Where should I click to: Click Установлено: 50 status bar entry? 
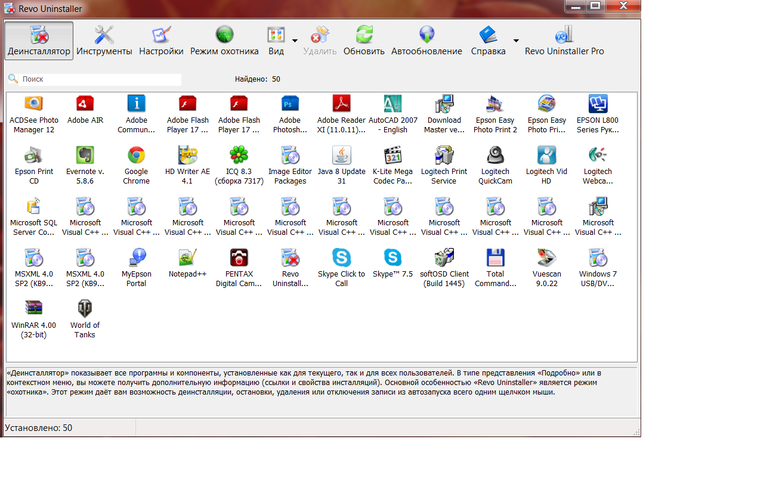click(x=39, y=428)
